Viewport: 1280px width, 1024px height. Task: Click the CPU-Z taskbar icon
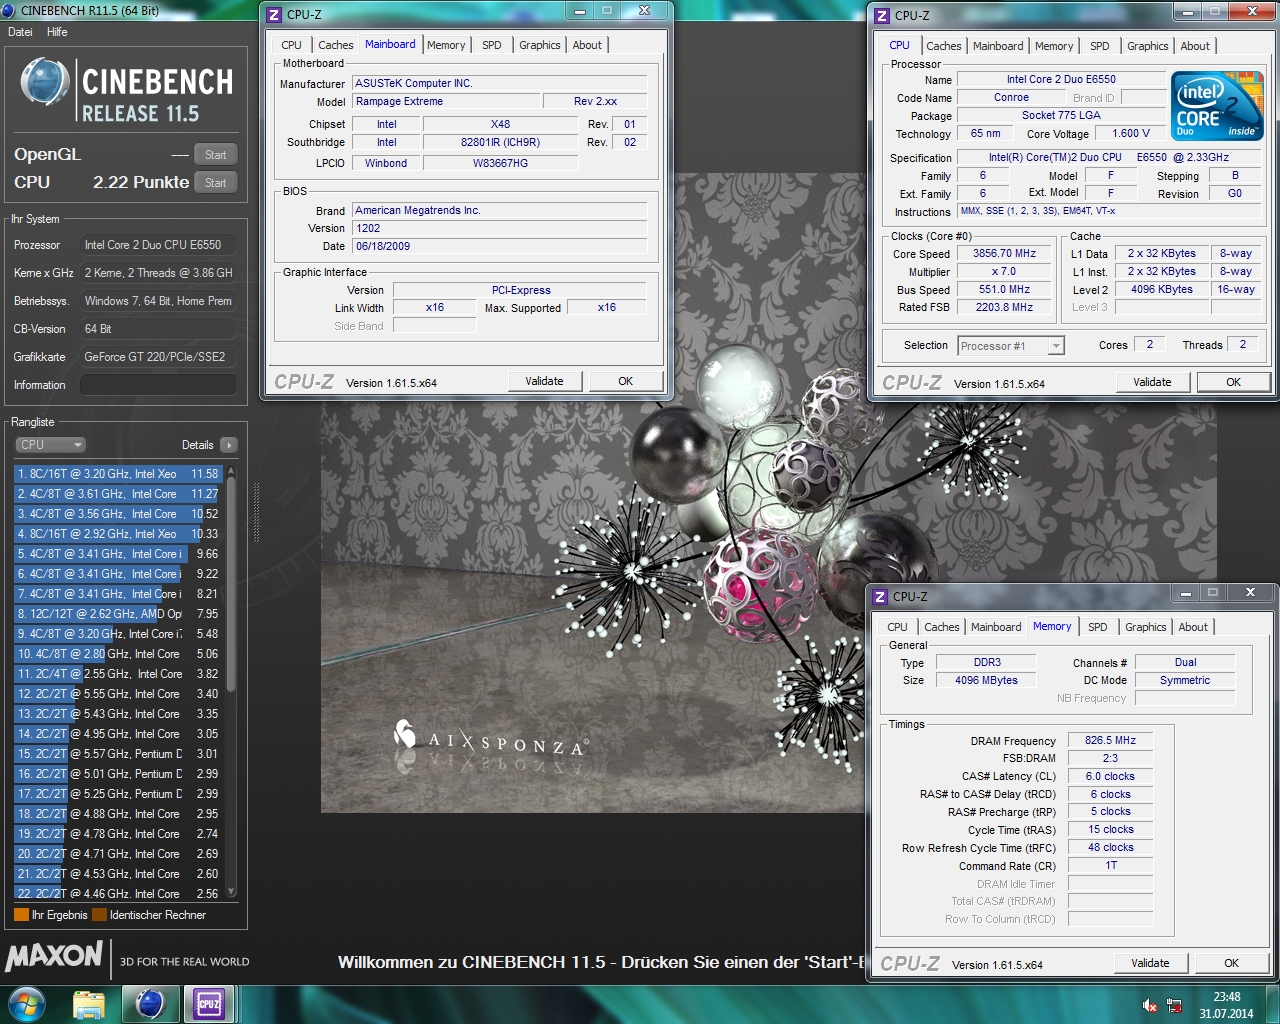(209, 1003)
